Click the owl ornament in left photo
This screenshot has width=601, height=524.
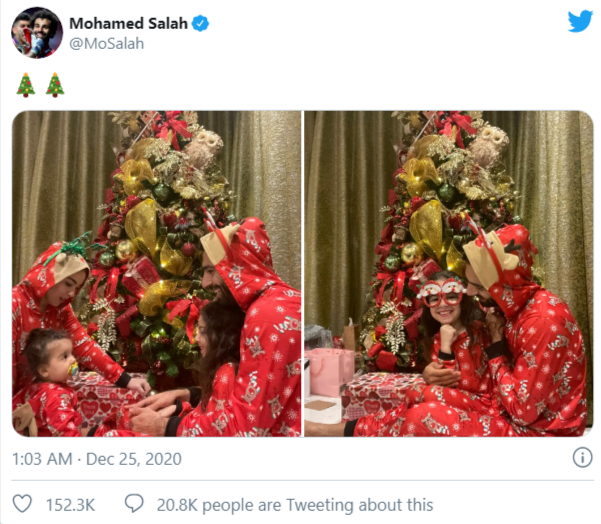point(204,148)
